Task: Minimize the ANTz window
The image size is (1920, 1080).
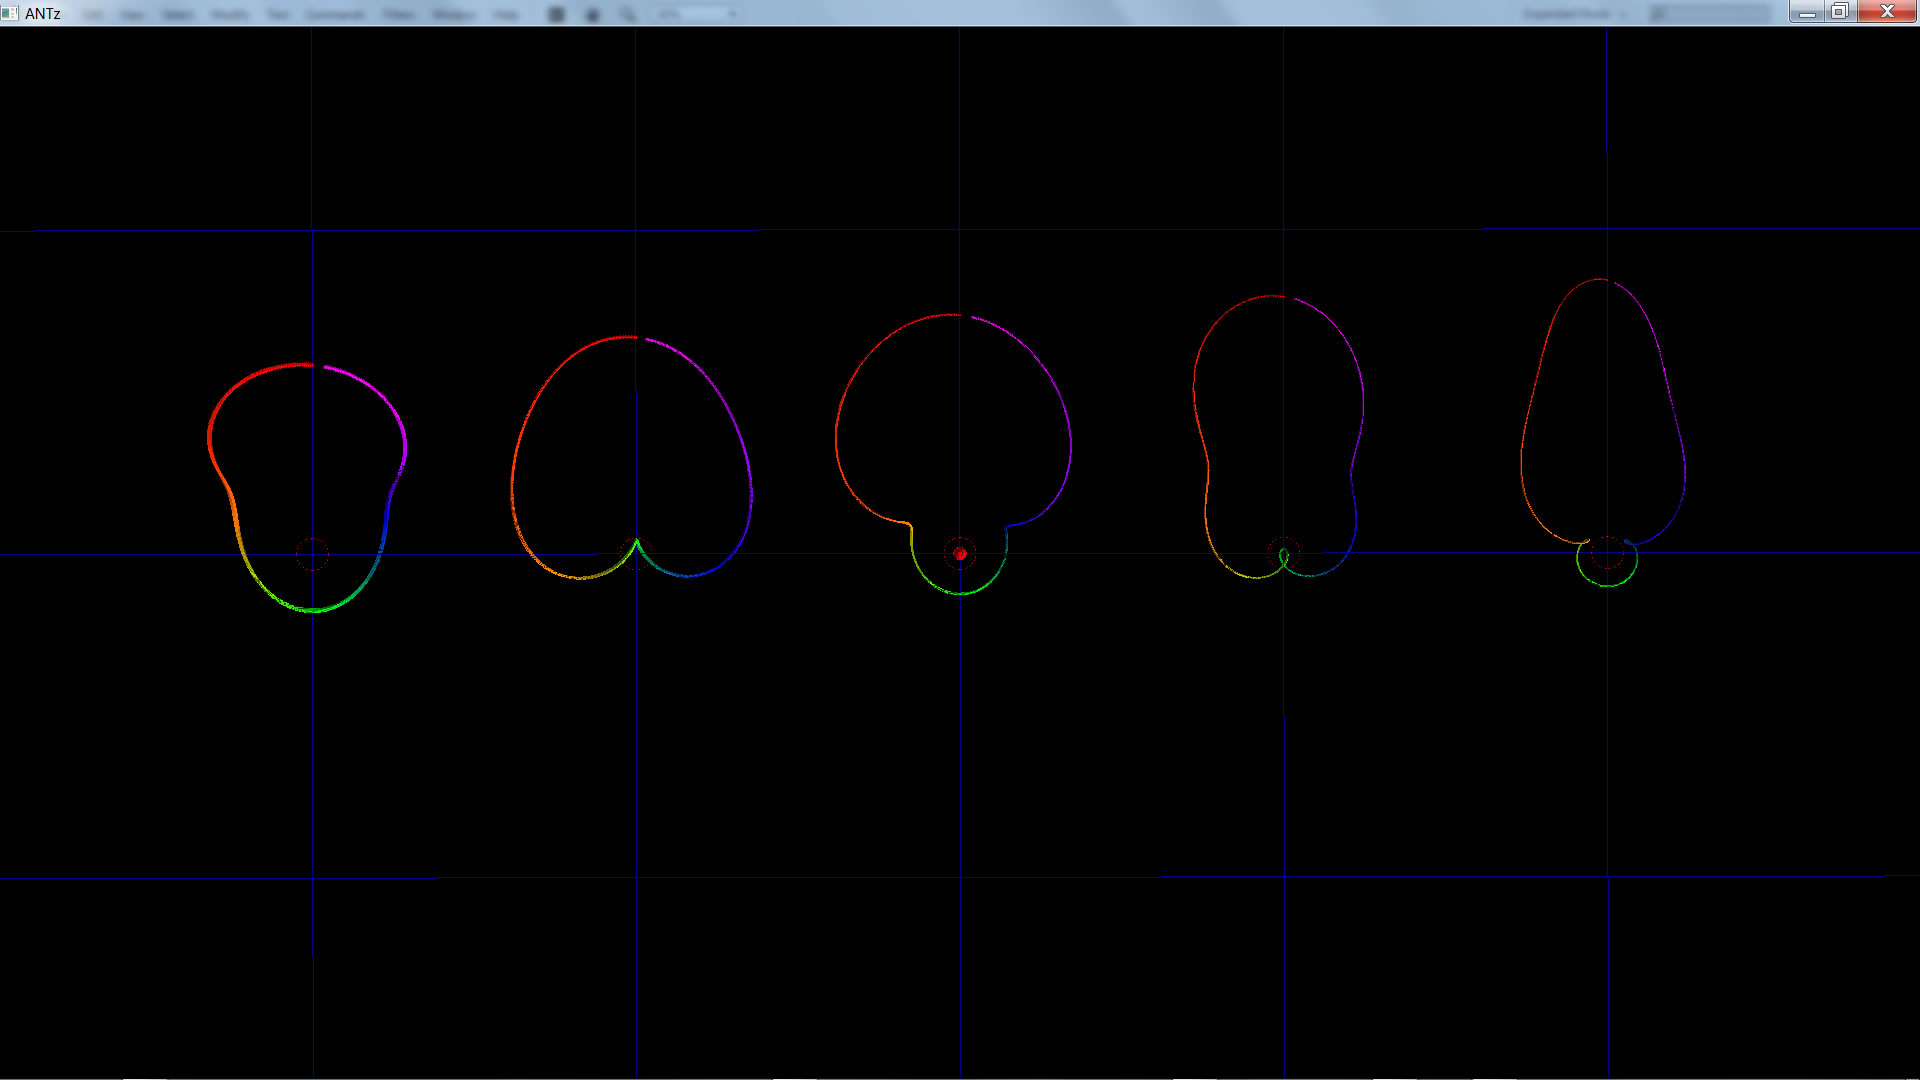Action: pos(1806,12)
